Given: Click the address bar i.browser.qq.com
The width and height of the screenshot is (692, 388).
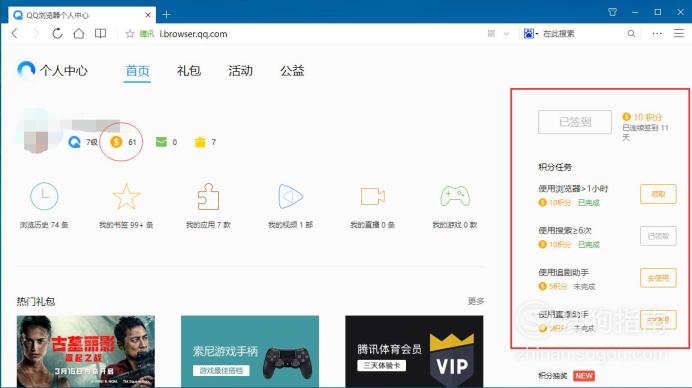Looking at the screenshot, I should pos(193,34).
